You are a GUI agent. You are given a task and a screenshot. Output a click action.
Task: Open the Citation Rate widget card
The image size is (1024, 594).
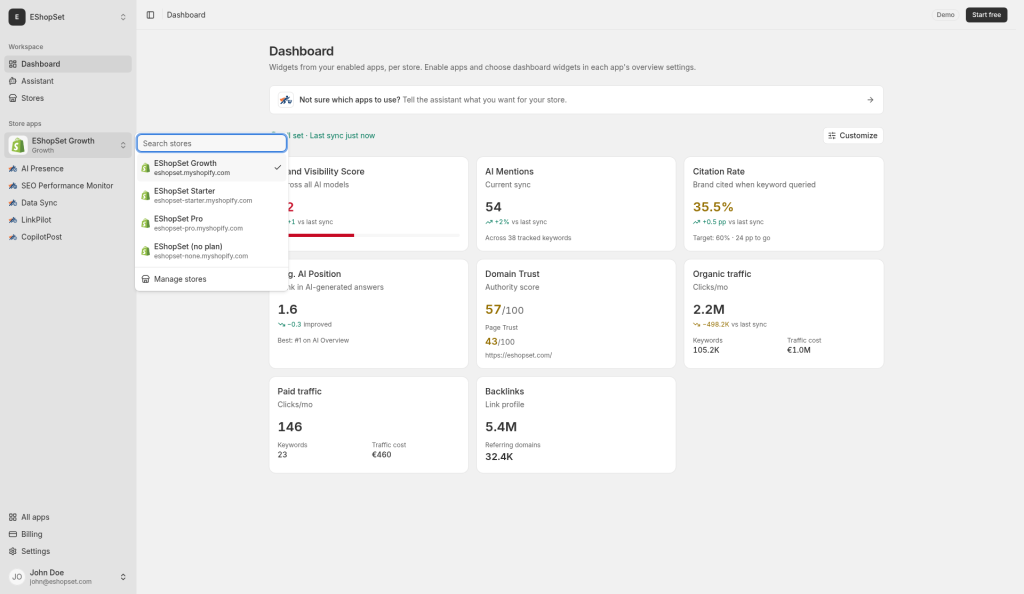coord(784,204)
